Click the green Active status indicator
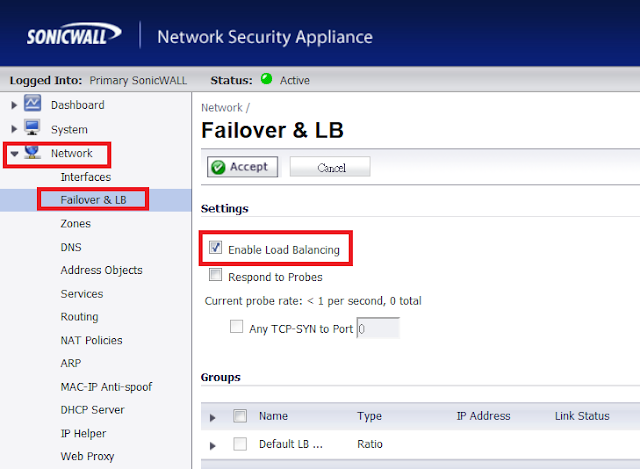 point(266,79)
